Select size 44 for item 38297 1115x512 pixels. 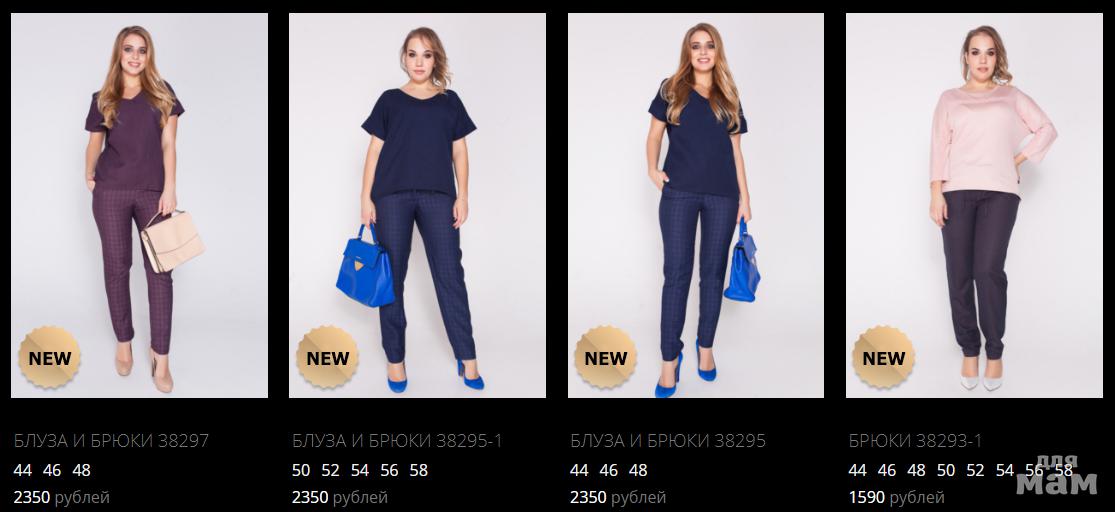pyautogui.click(x=23, y=470)
